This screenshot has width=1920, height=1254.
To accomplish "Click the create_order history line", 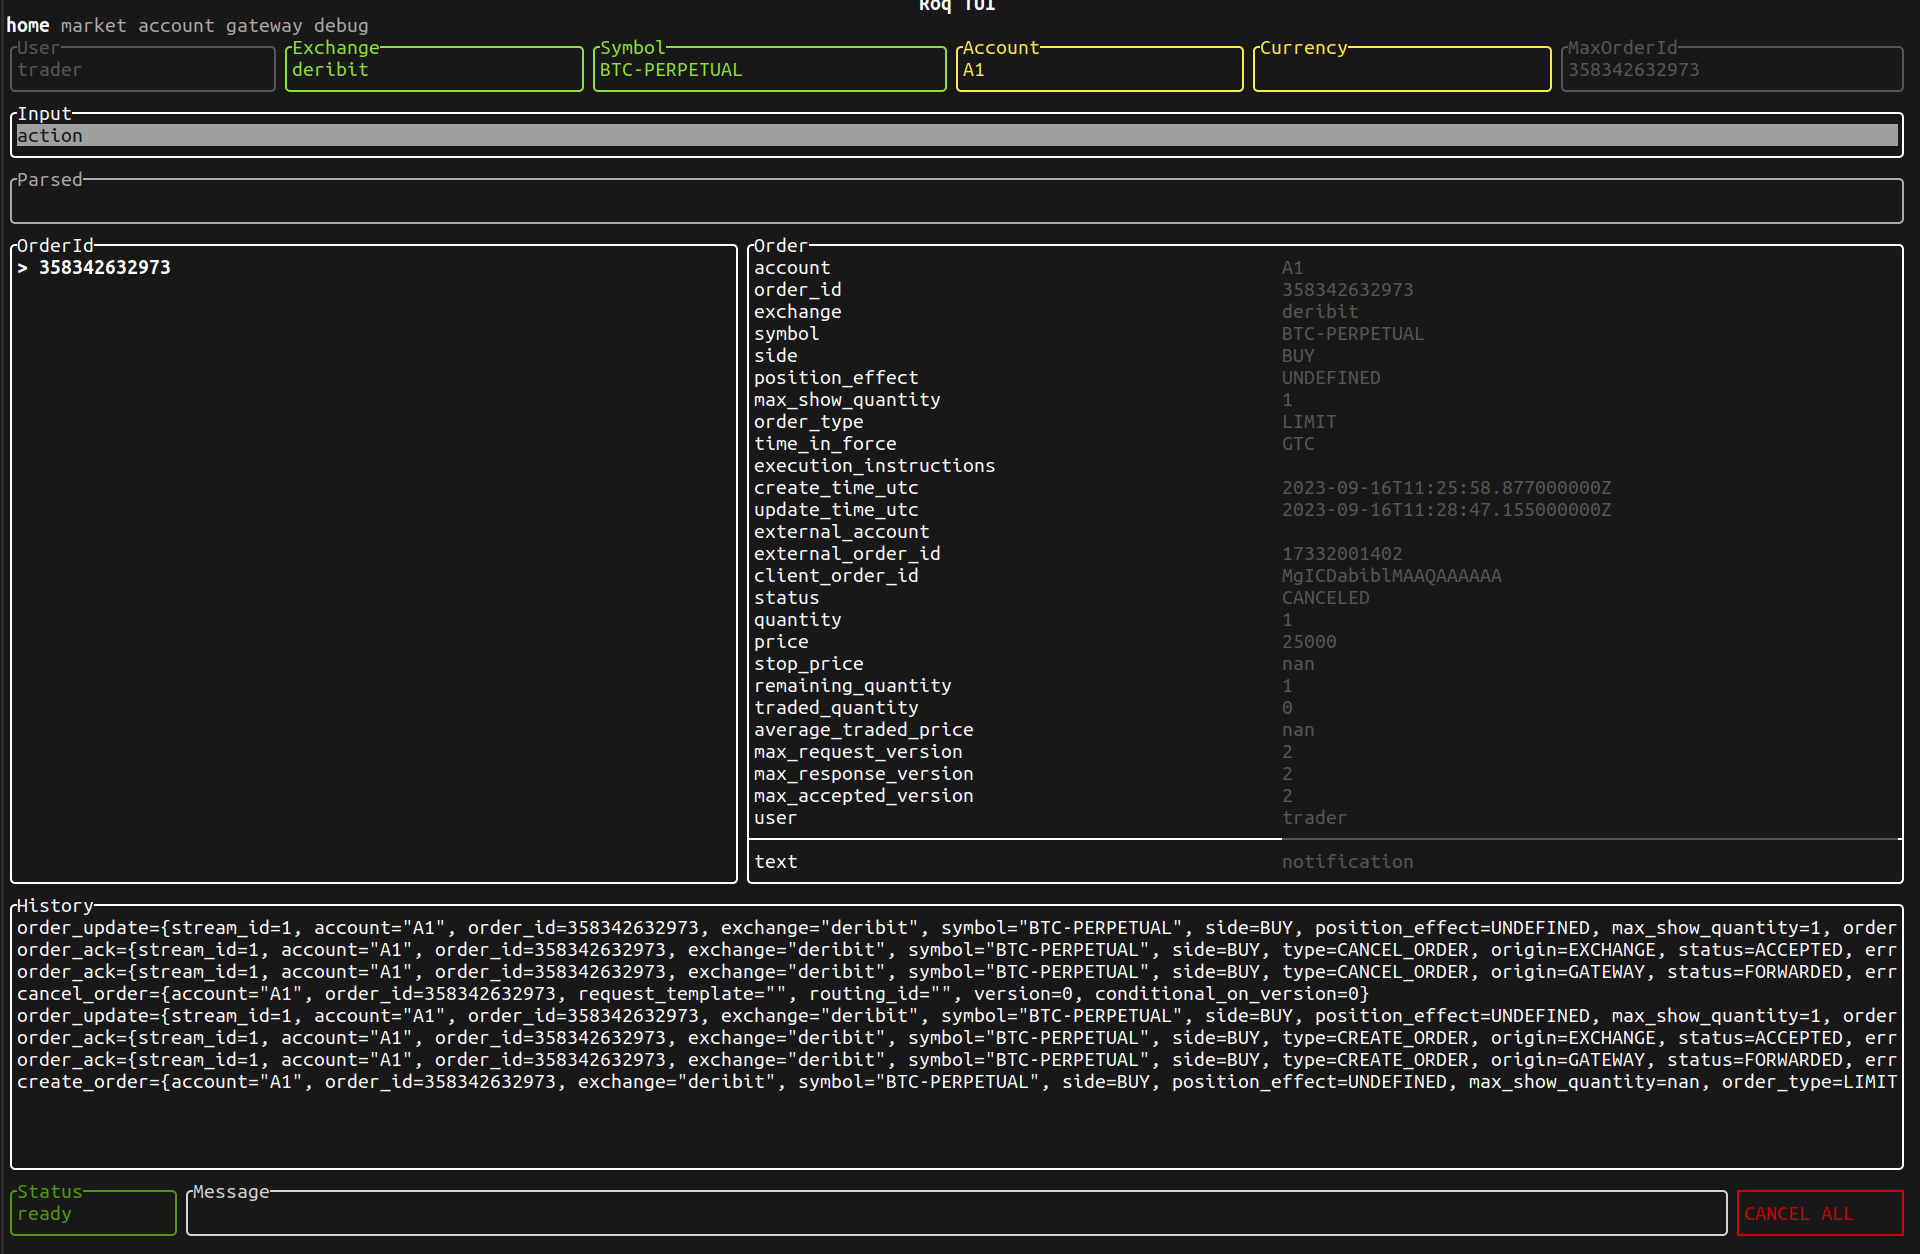I will pos(957,1081).
